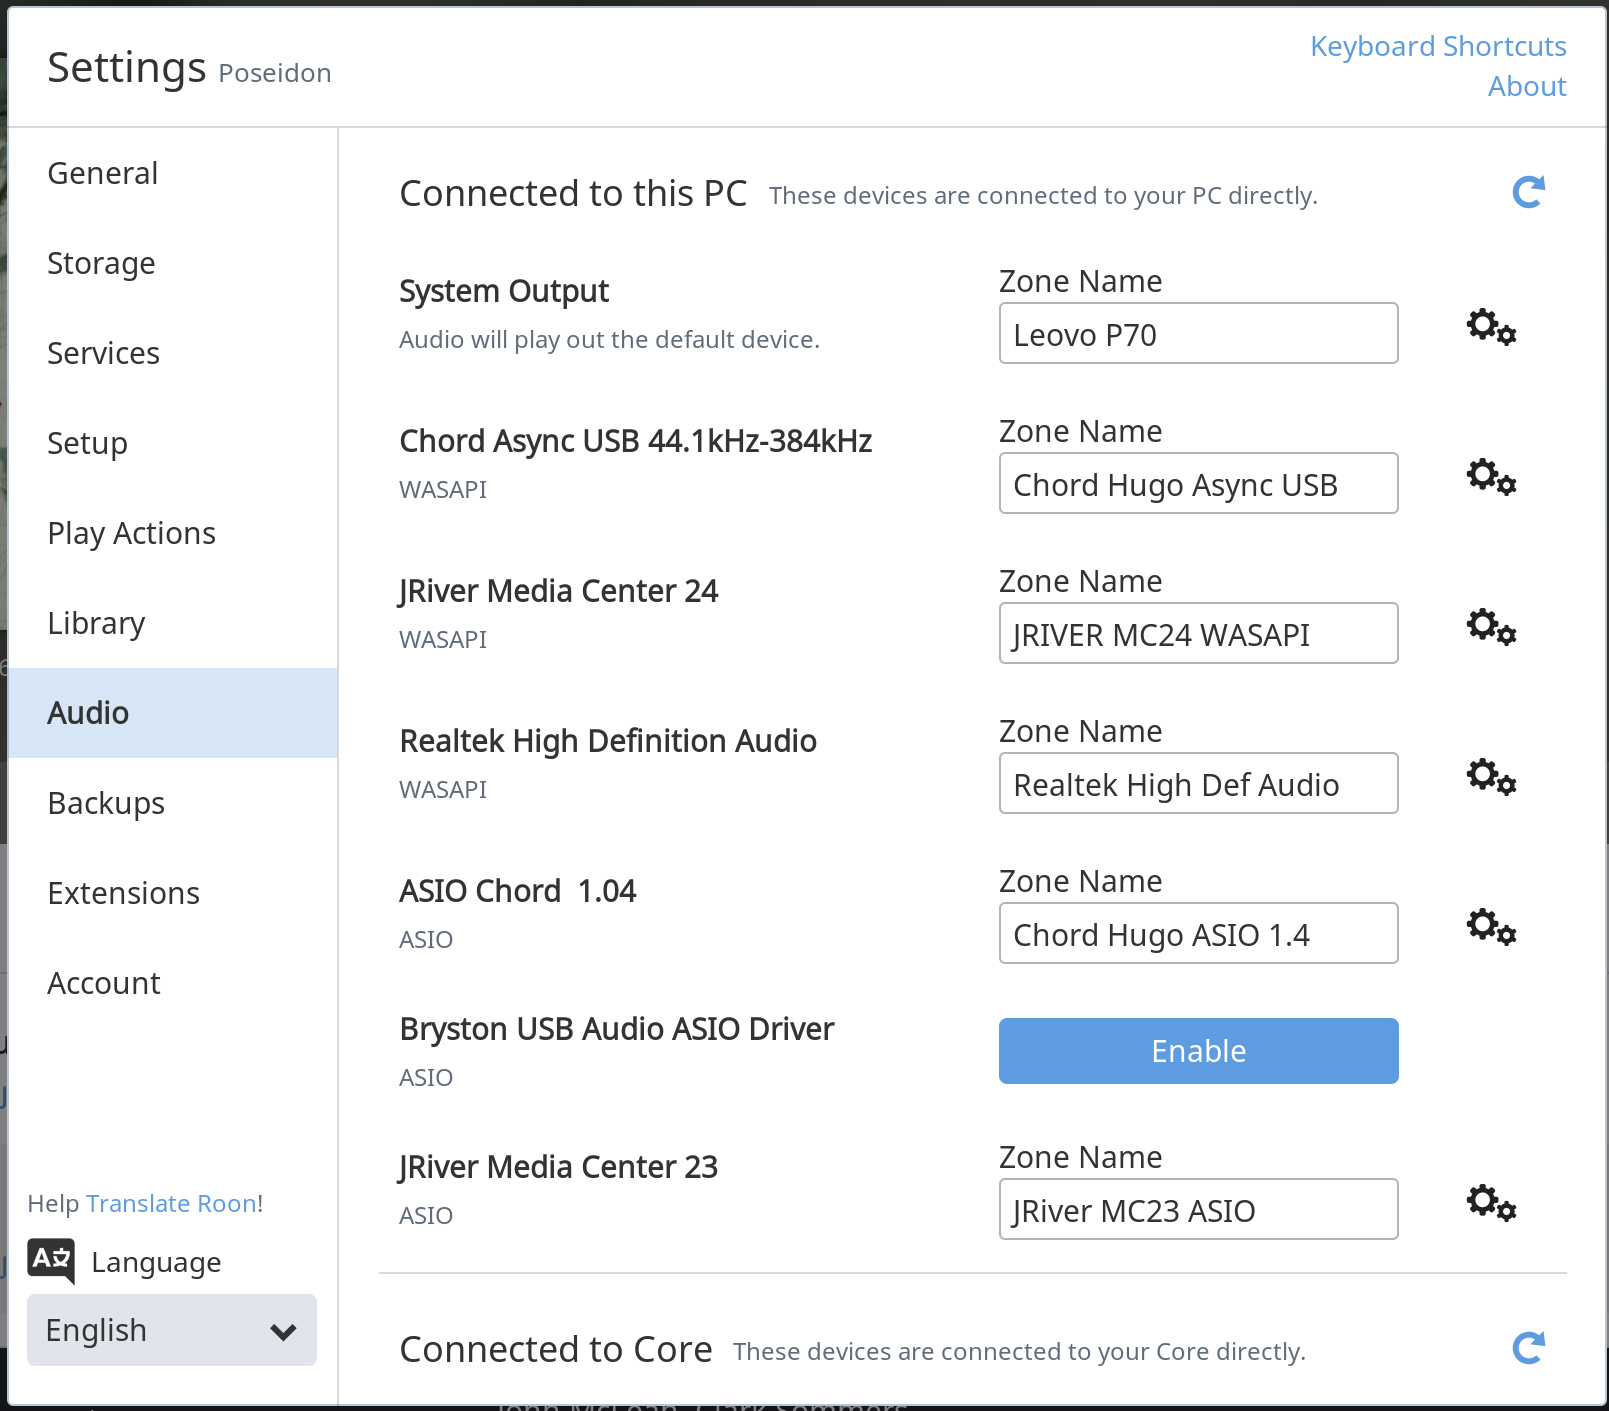Image resolution: width=1609 pixels, height=1411 pixels.
Task: Open the Backups section
Action: (x=173, y=803)
